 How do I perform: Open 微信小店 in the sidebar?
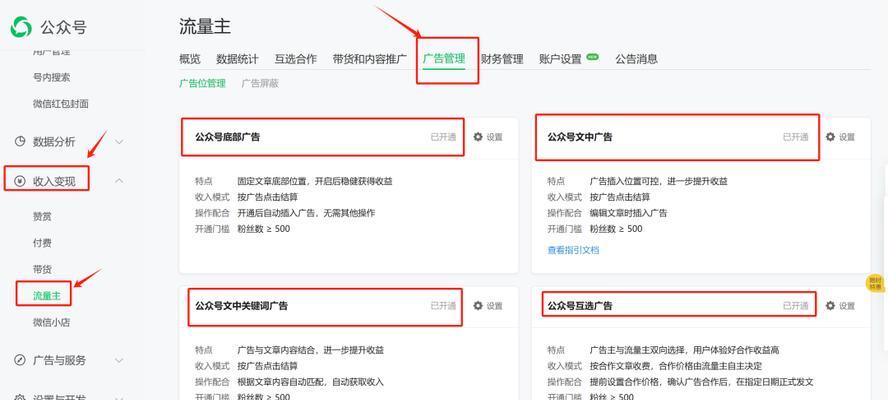click(52, 322)
